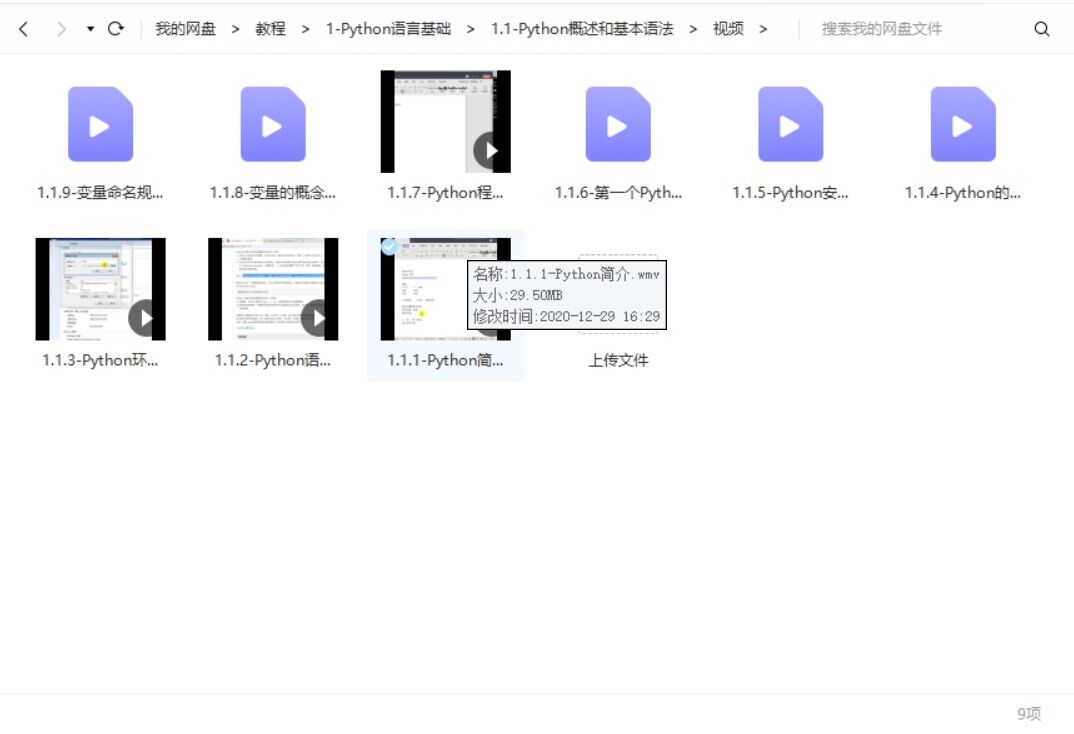
Task: Click the back navigation arrow
Action: [24, 29]
